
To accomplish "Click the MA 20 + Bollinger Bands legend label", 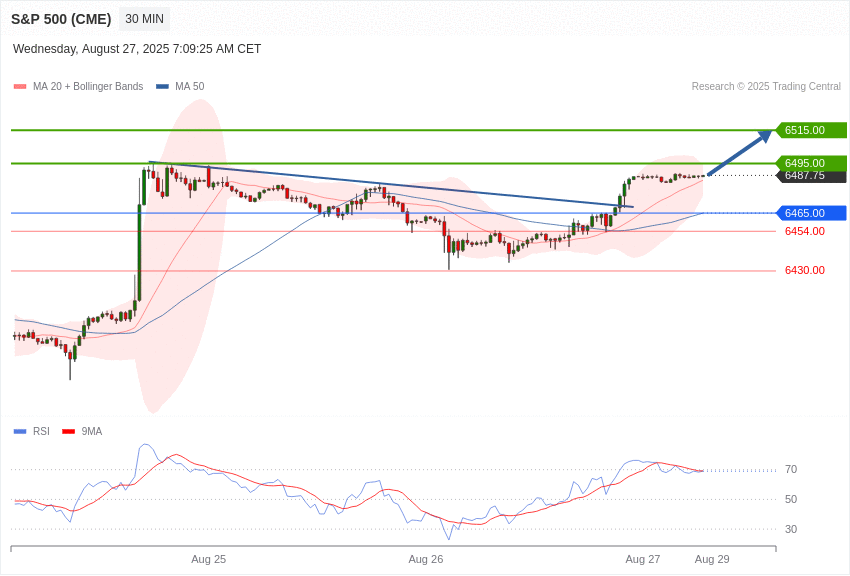I will coord(88,87).
